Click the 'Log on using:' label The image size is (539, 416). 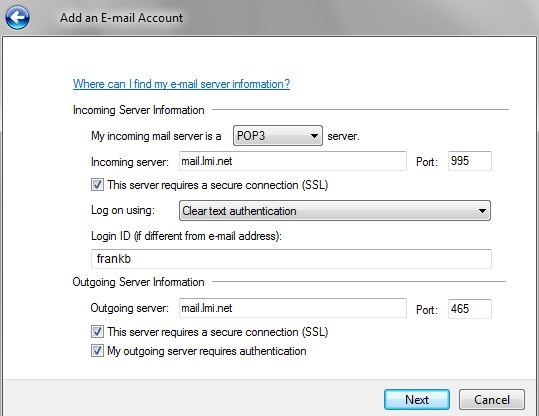[x=123, y=210]
